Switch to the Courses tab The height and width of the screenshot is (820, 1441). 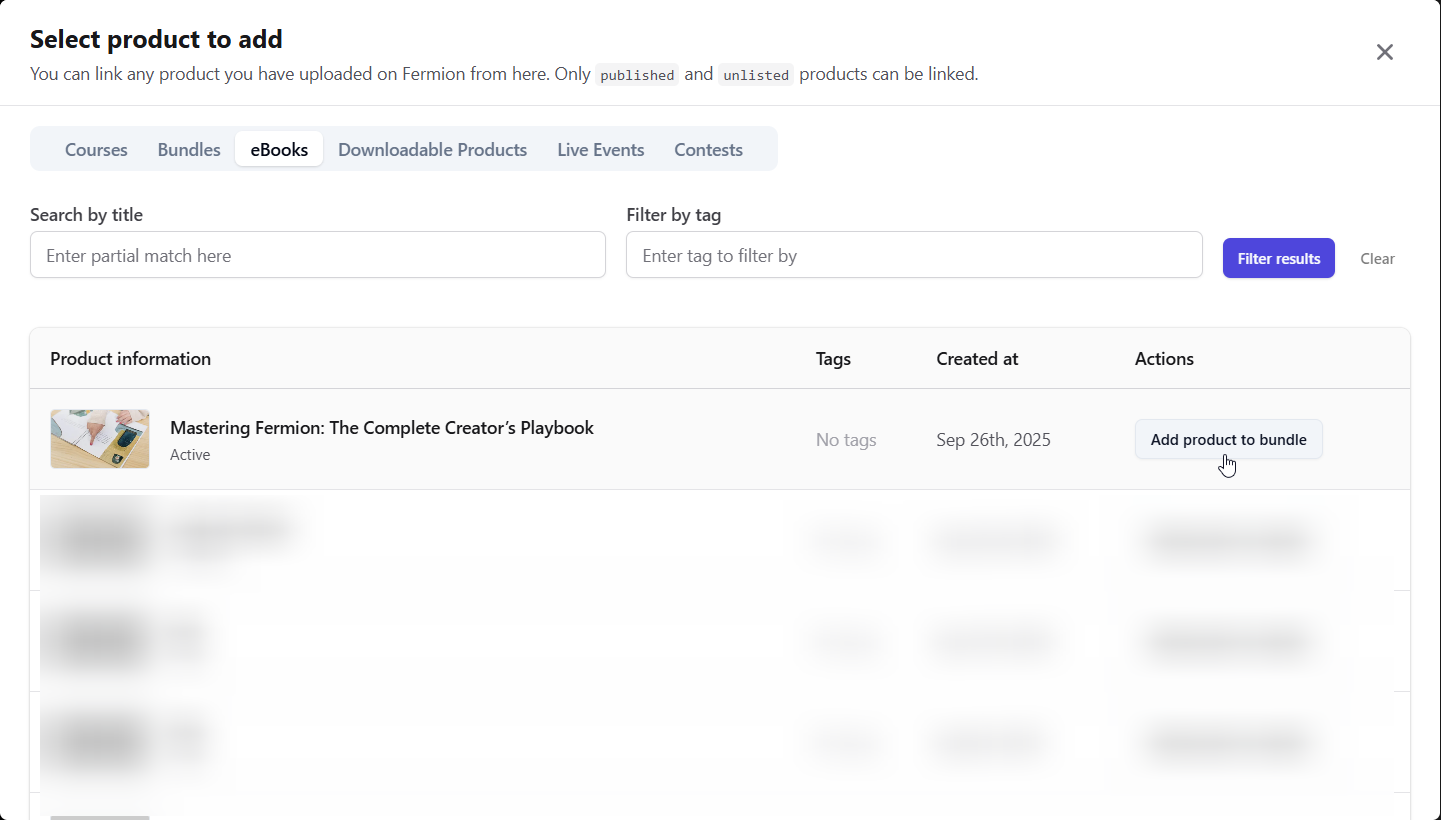click(96, 150)
